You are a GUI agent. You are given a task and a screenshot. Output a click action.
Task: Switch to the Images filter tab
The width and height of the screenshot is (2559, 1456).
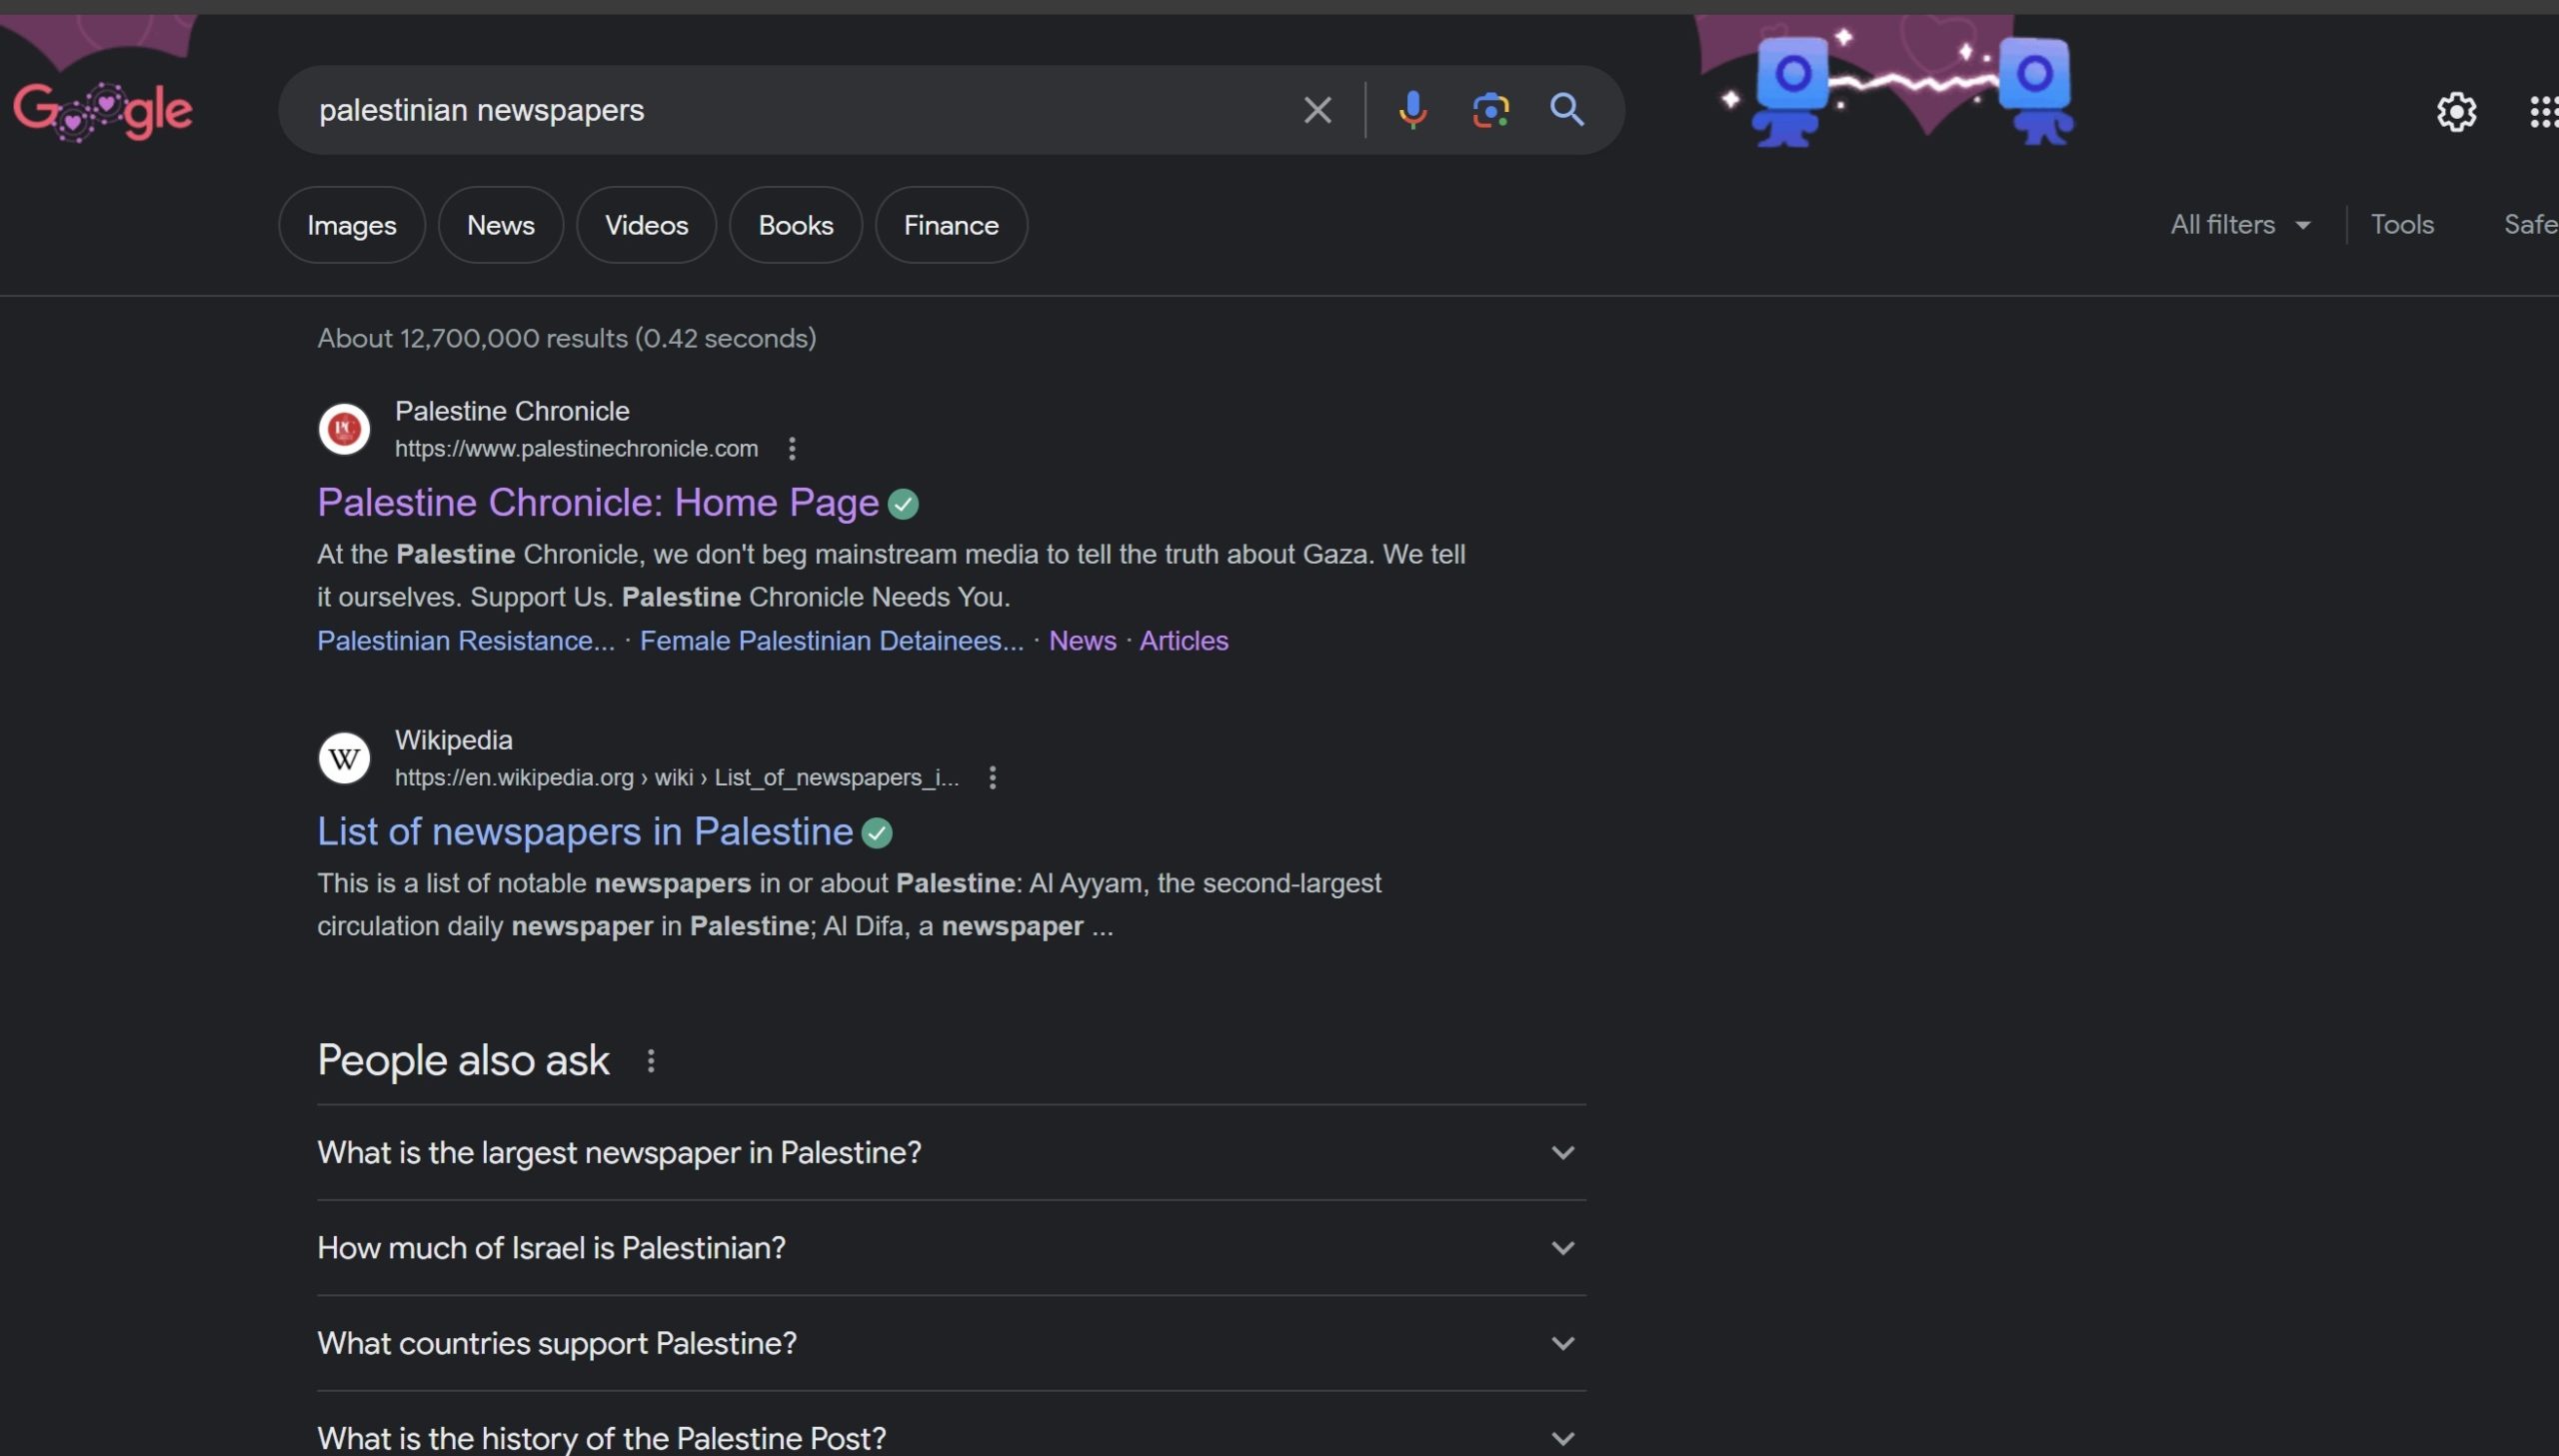pos(351,225)
